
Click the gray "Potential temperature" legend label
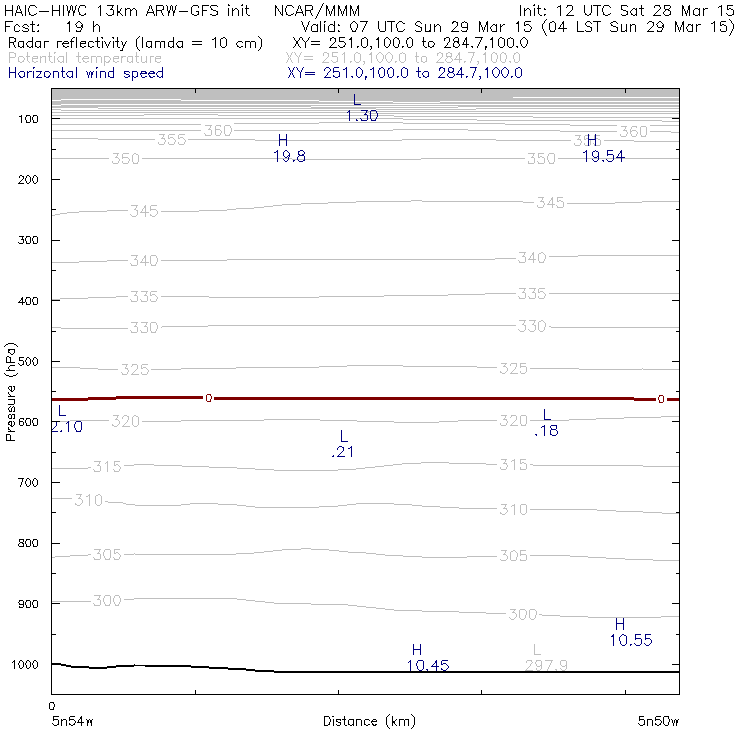(85, 58)
